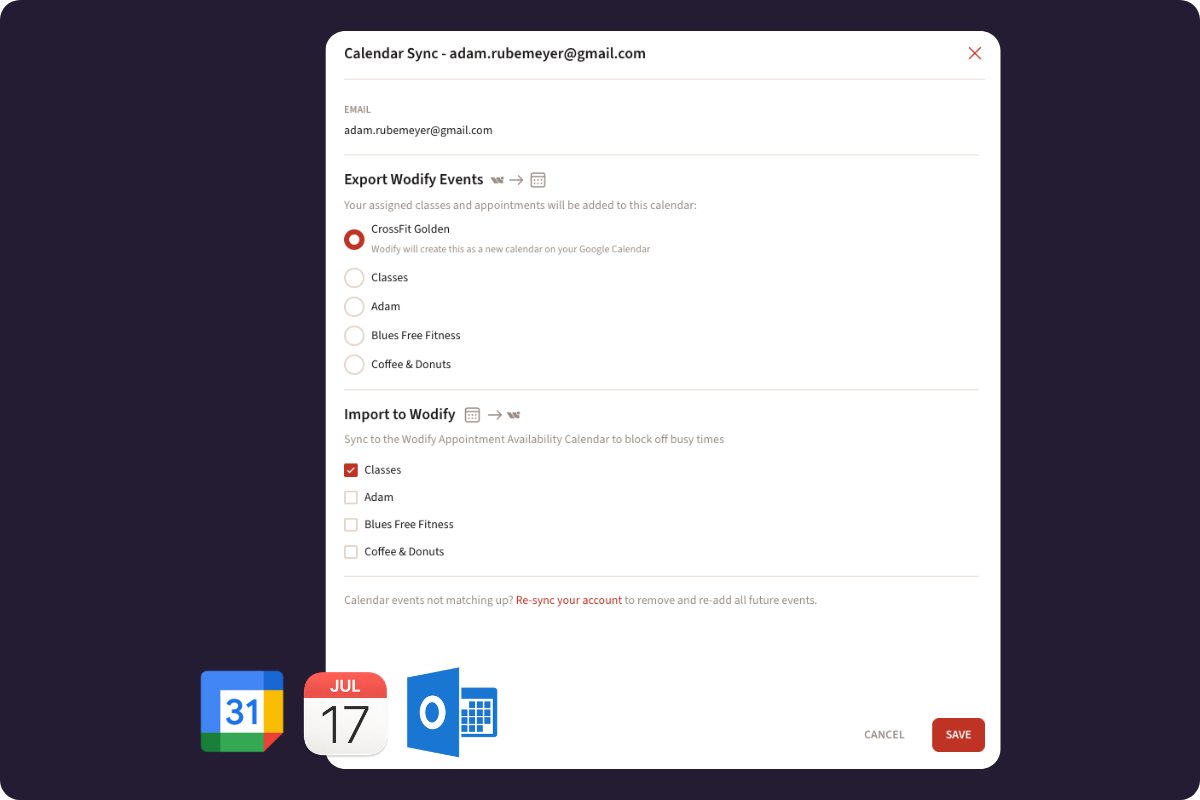Click Wodify logo icon in Export heading

(497, 180)
